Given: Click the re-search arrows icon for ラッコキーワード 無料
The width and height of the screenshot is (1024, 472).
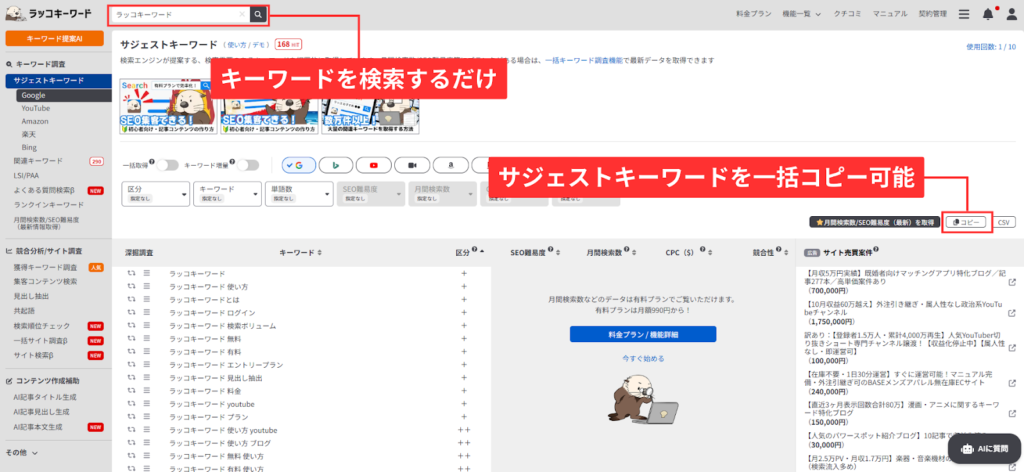Looking at the screenshot, I should point(131,339).
